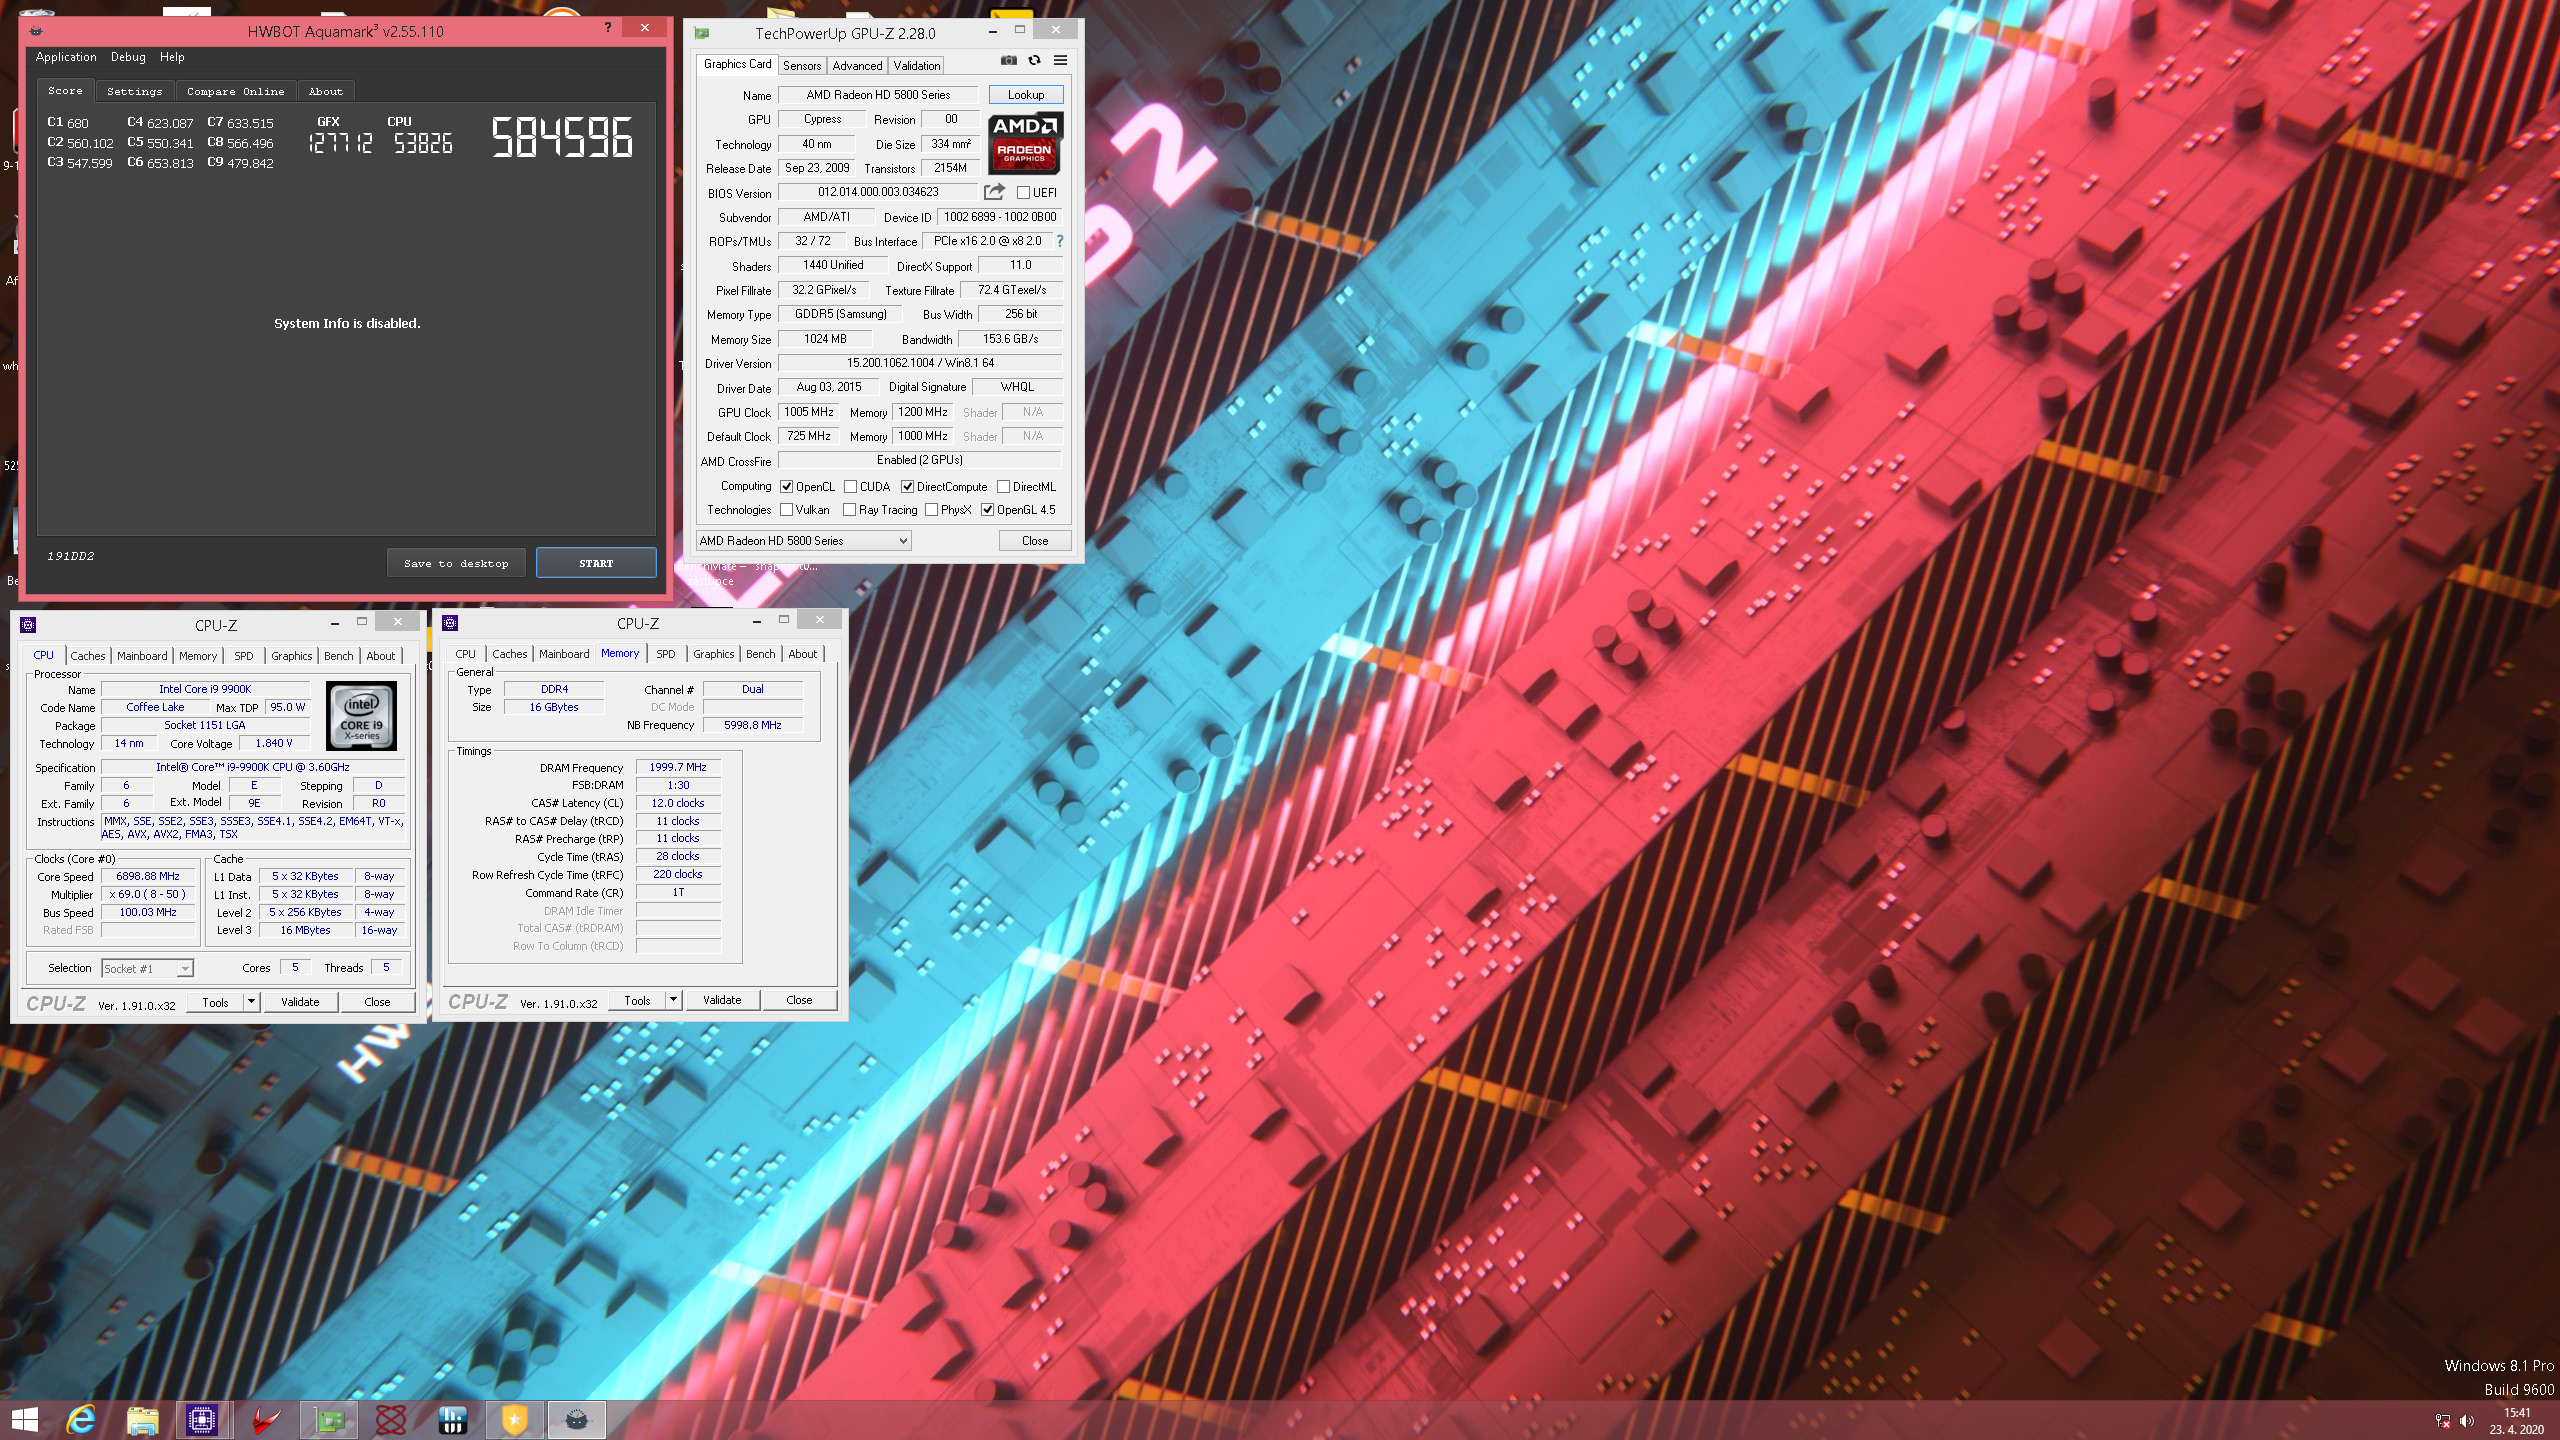Open the AMD Radeon HD 5800 Series GPU selector
The width and height of the screenshot is (2560, 1440).
coord(803,541)
